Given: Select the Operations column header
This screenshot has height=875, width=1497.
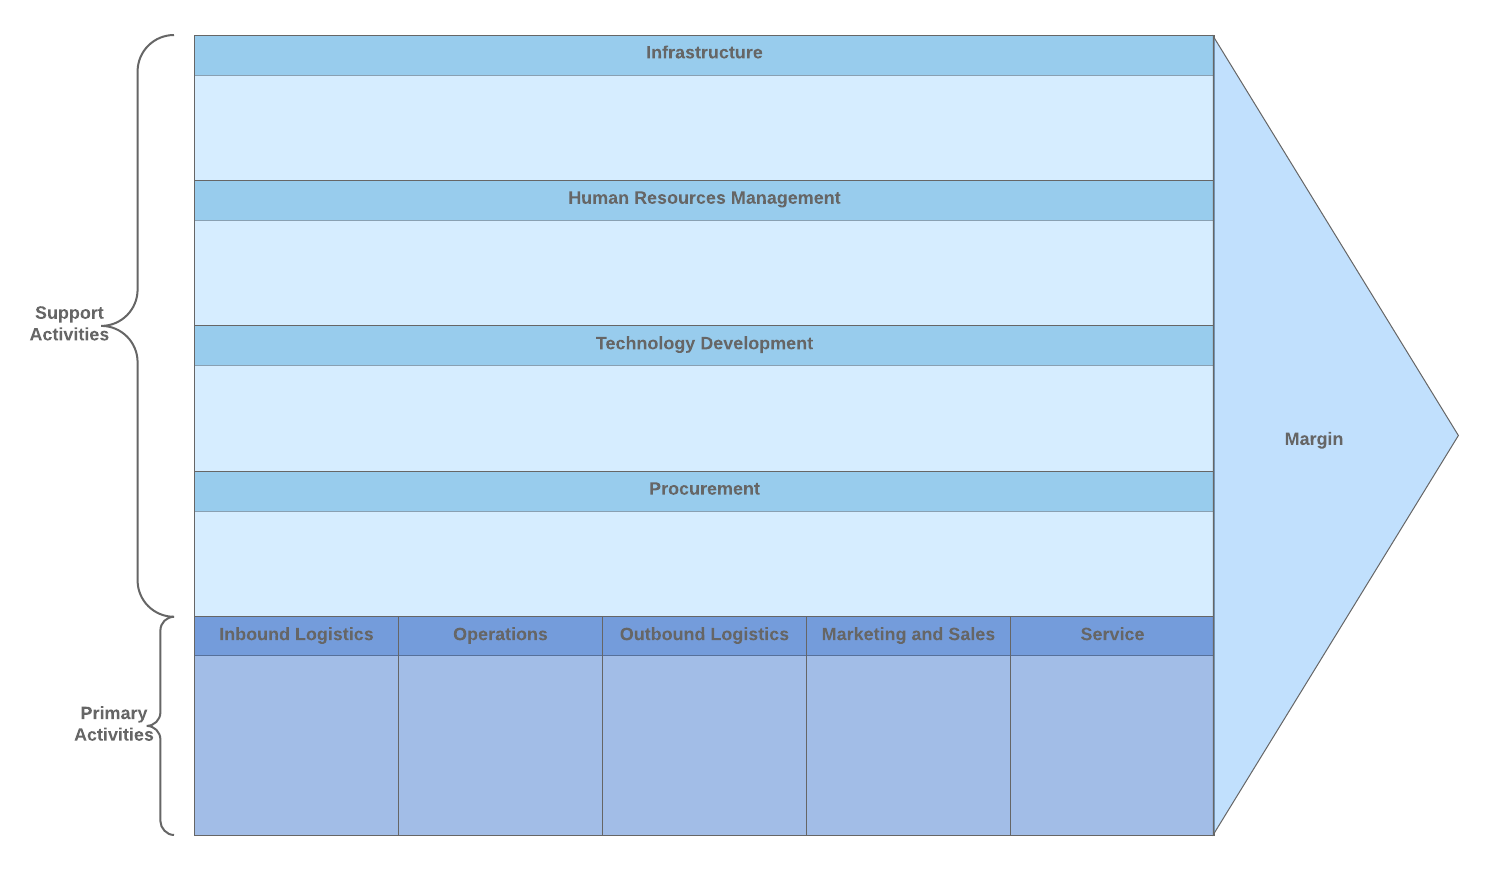Looking at the screenshot, I should click(x=500, y=634).
